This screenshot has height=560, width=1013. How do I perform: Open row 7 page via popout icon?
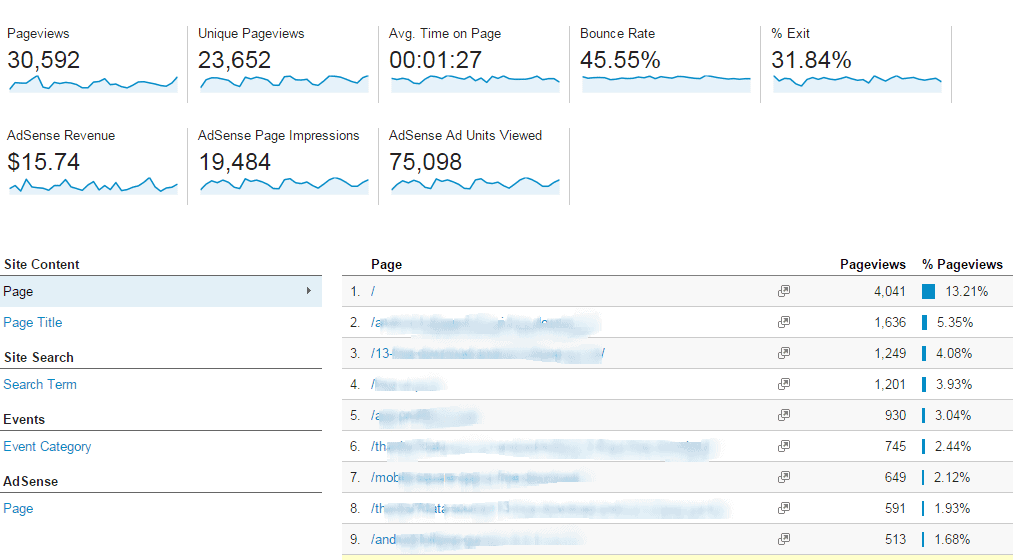(784, 477)
